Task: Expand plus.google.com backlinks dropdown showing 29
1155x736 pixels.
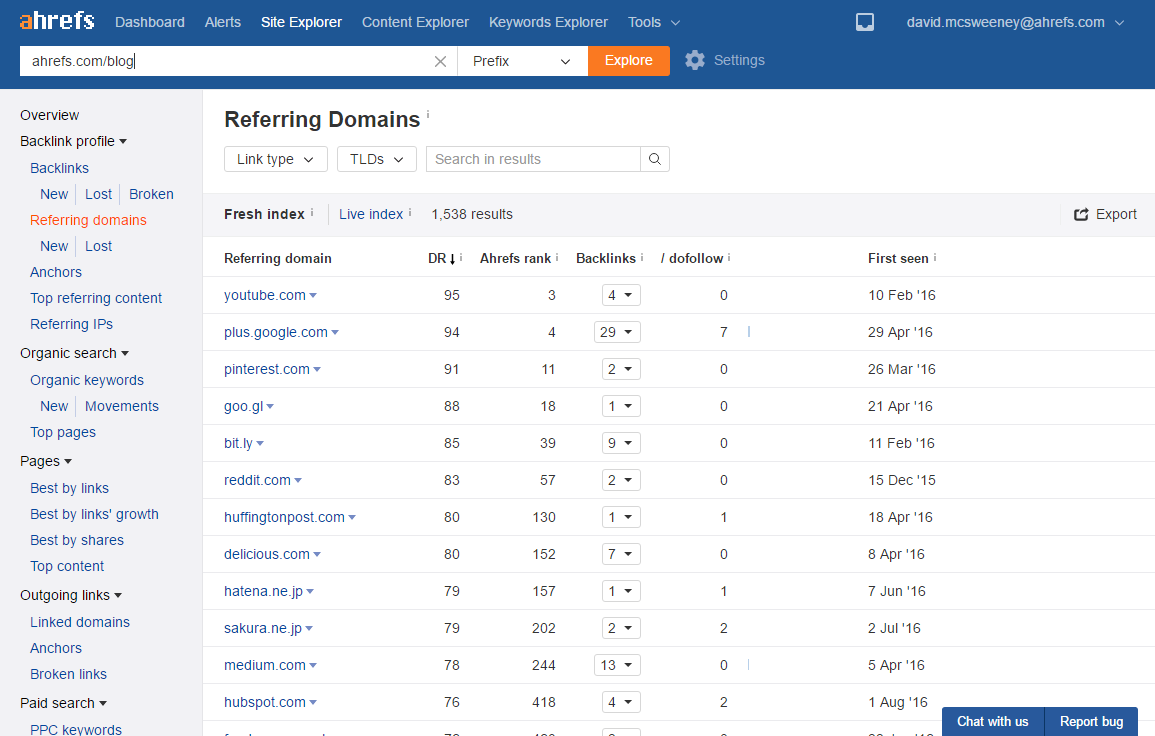Action: (617, 332)
